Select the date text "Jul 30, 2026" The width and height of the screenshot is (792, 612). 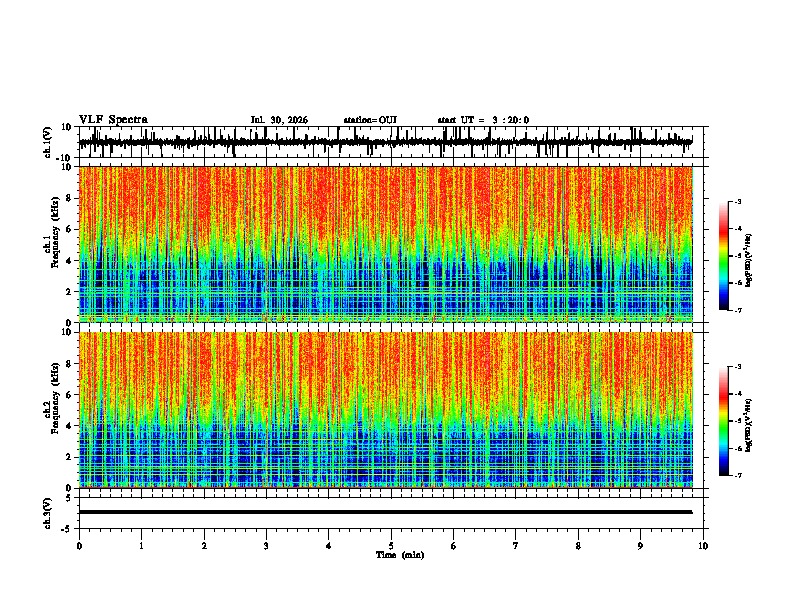[279, 120]
